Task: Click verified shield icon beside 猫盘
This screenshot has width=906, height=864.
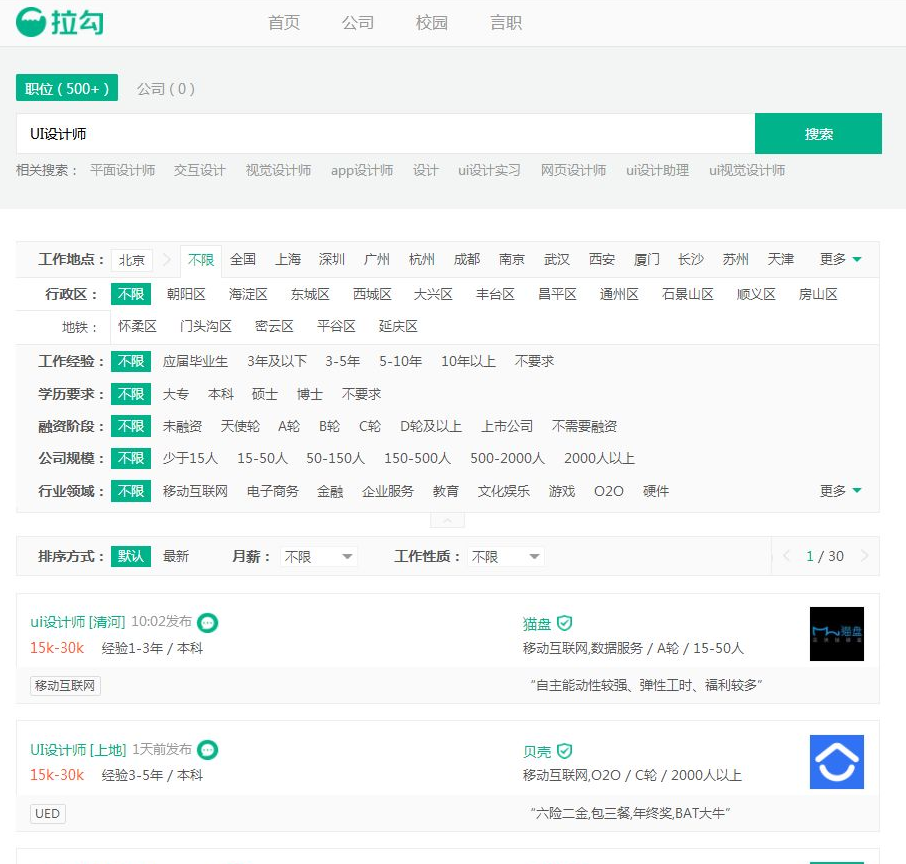Action: pos(565,623)
